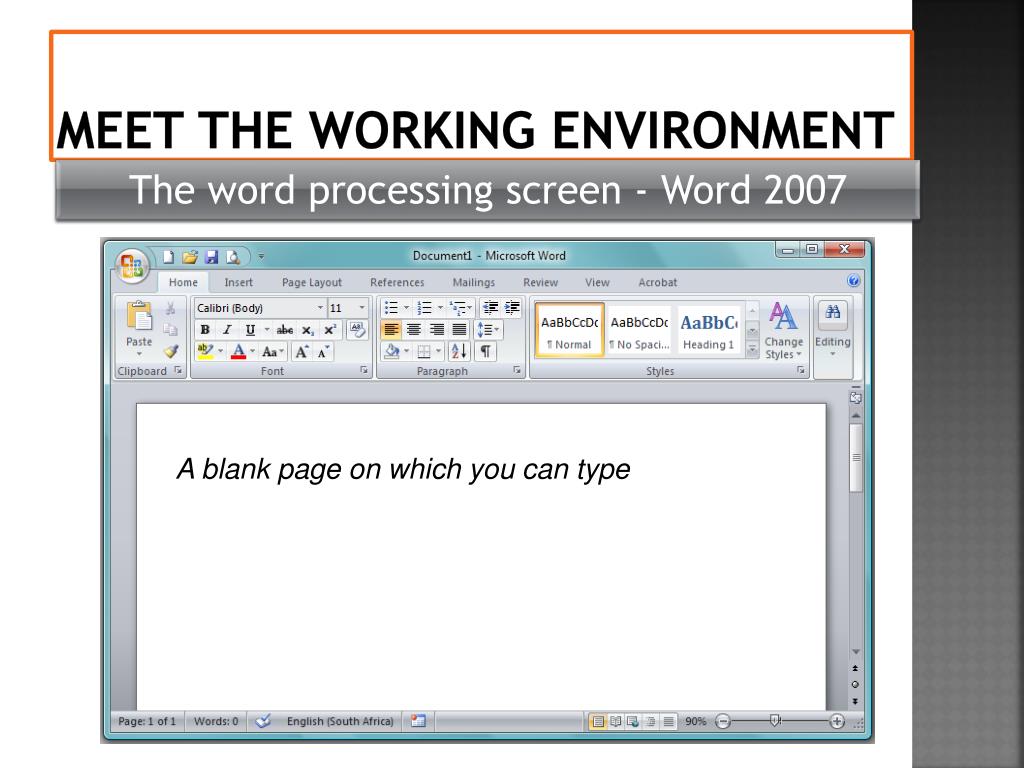This screenshot has width=1024, height=768.
Task: Click the Office button orb
Action: pos(131,266)
